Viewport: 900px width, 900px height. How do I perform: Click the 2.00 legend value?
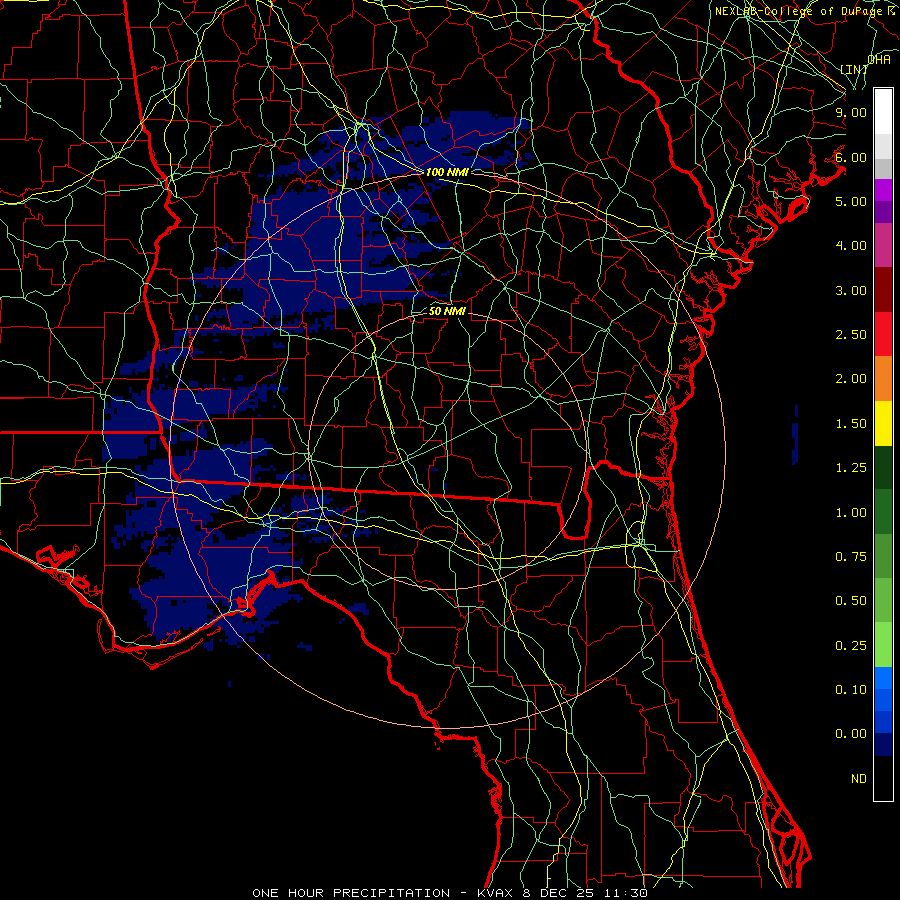click(851, 379)
